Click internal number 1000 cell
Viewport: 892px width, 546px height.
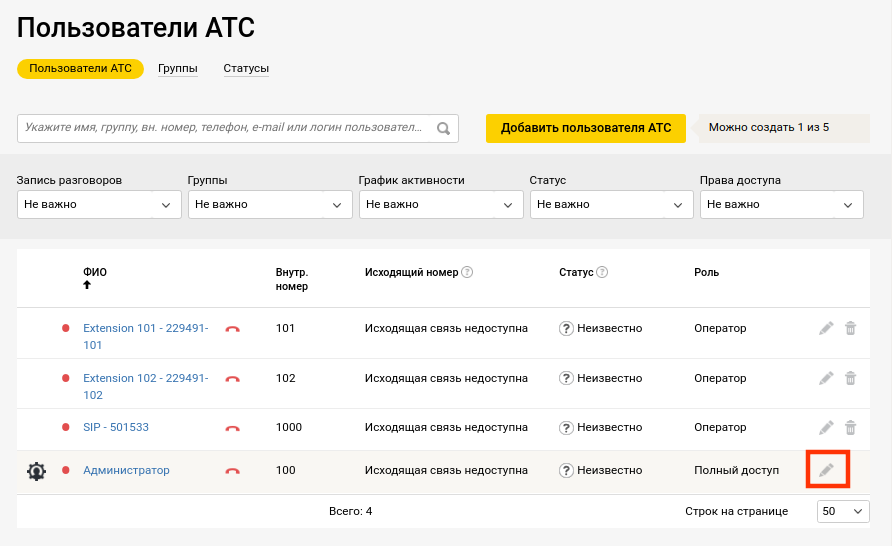click(x=288, y=427)
